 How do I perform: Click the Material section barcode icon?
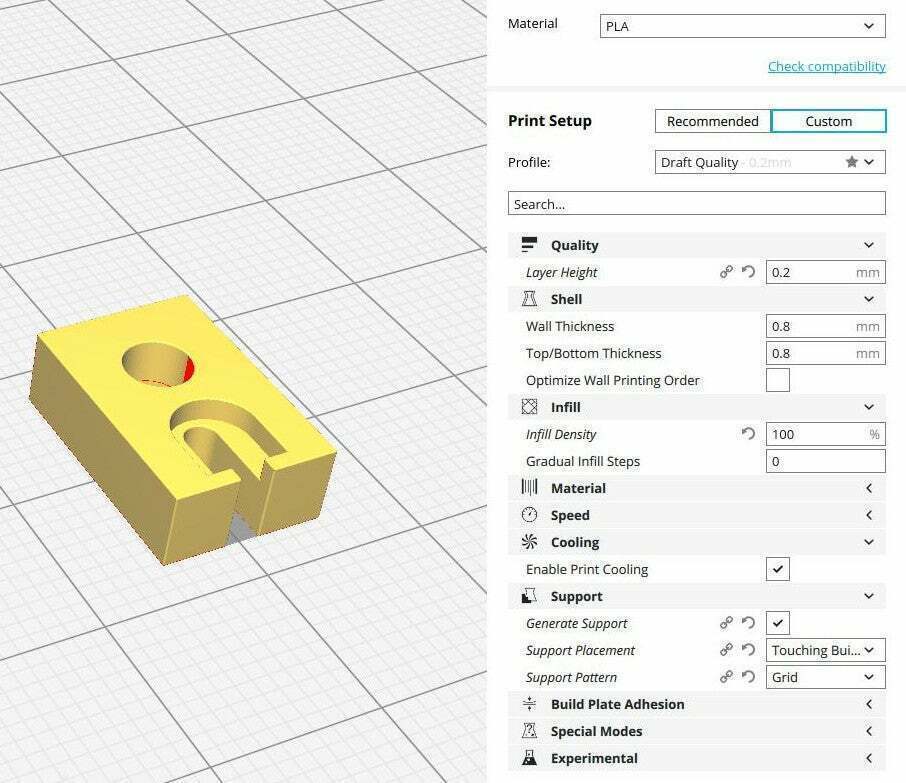point(529,487)
